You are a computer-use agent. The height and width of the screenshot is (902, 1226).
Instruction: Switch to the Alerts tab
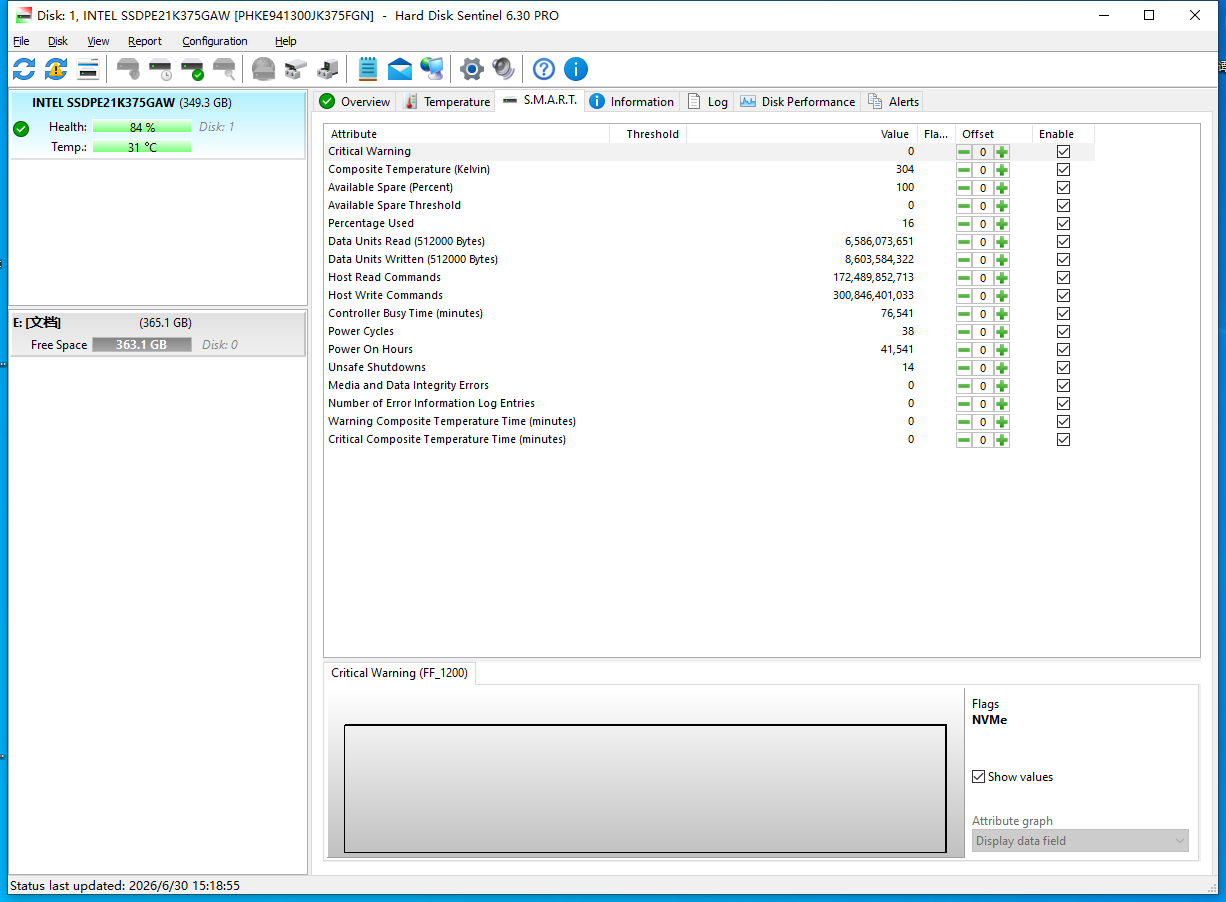click(x=893, y=102)
